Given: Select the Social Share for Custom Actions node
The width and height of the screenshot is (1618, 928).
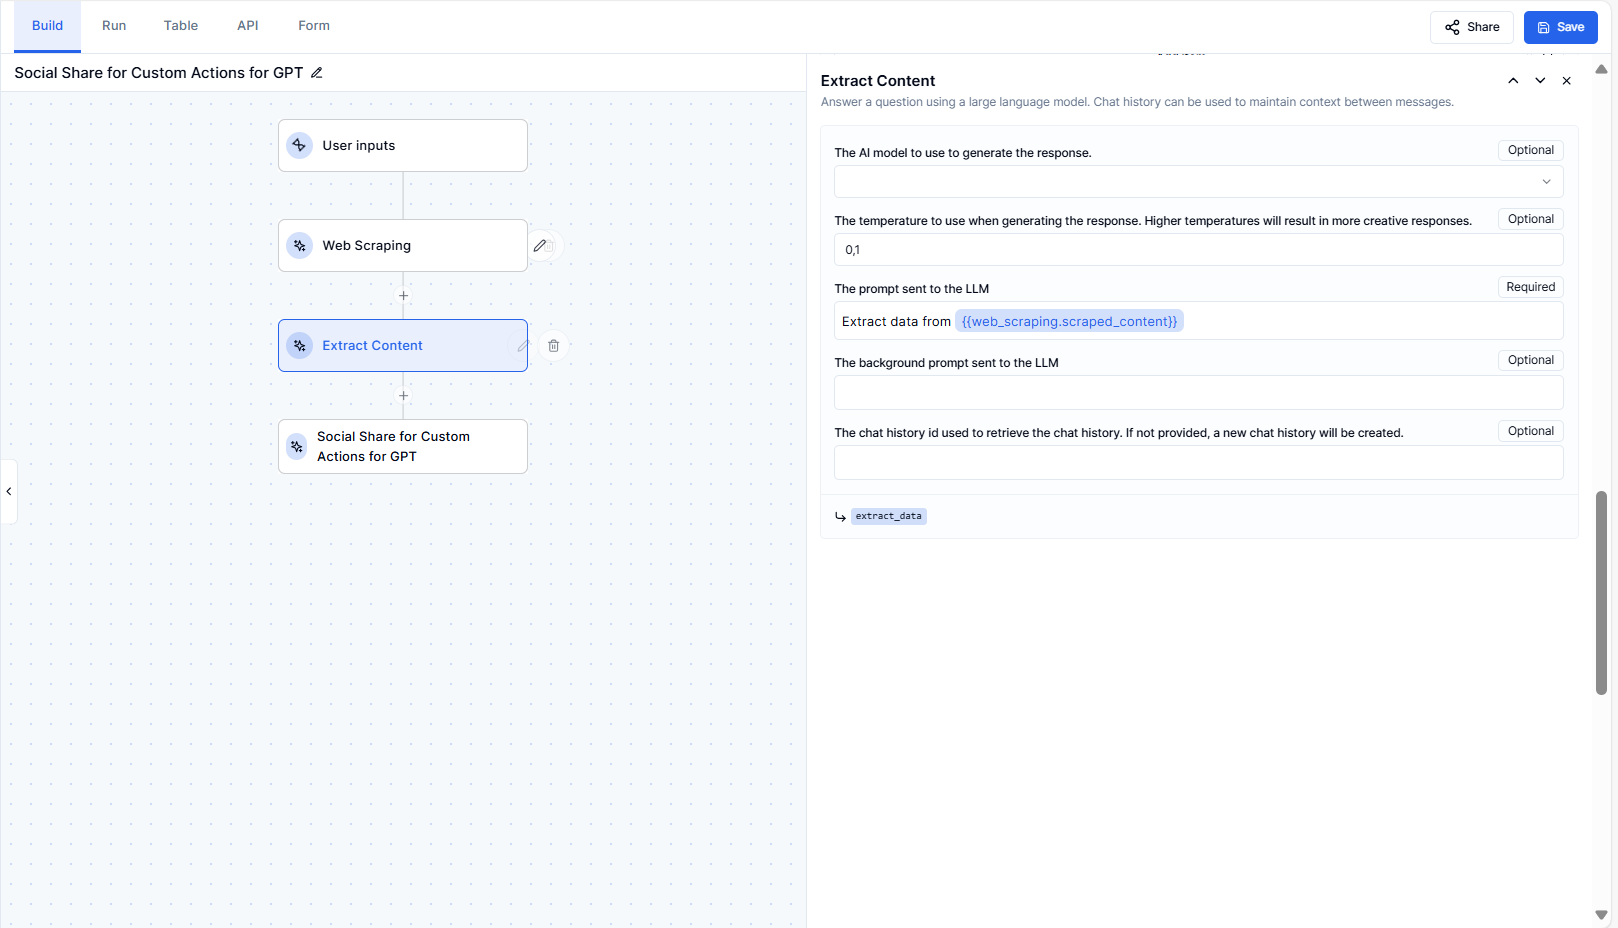Looking at the screenshot, I should point(403,447).
